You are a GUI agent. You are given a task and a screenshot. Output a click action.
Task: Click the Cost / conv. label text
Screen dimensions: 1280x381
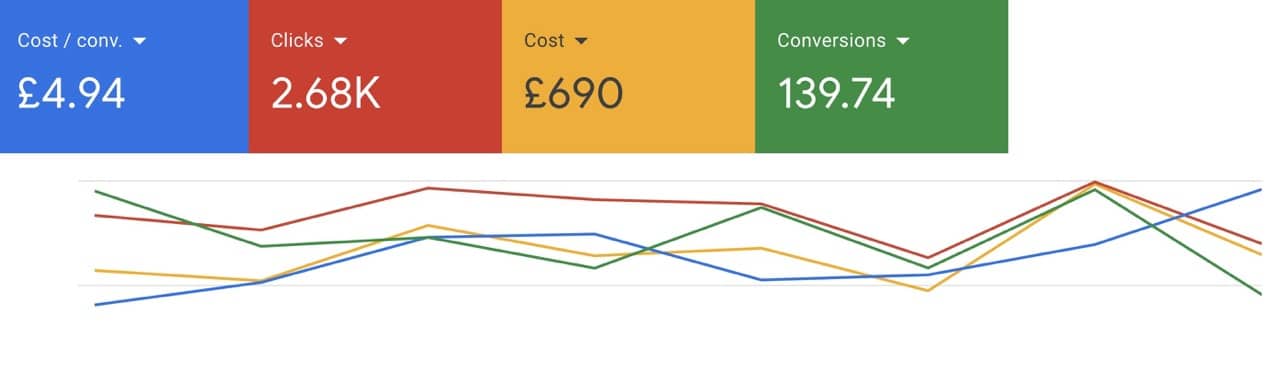click(71, 41)
